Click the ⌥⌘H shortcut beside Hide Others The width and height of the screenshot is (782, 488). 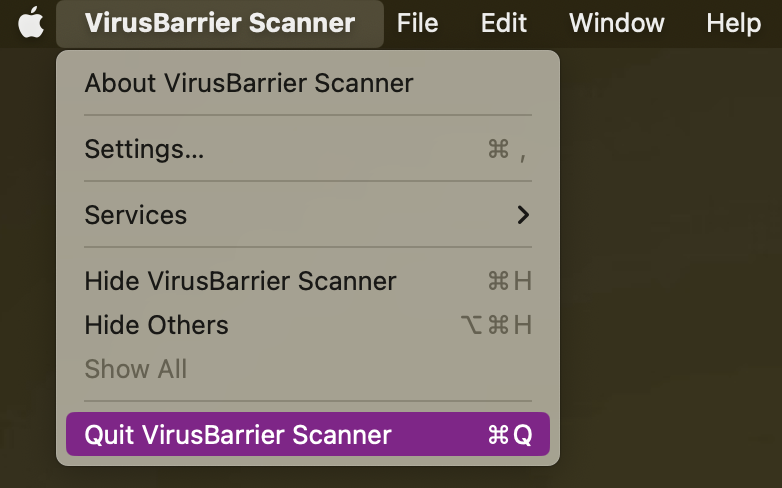click(x=496, y=325)
